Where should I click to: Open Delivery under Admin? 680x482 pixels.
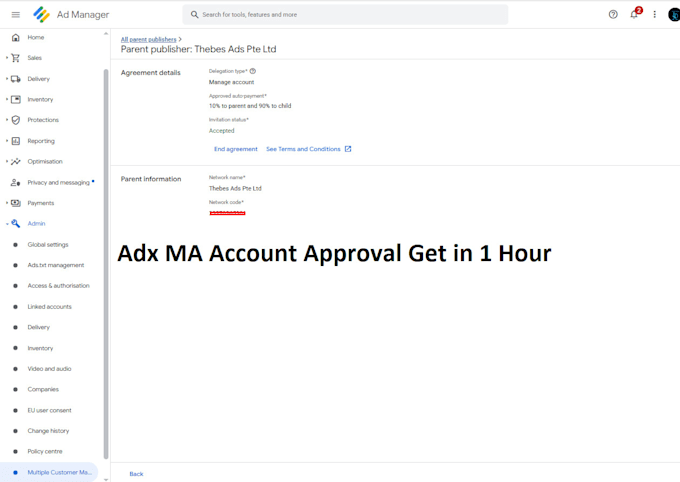point(39,327)
